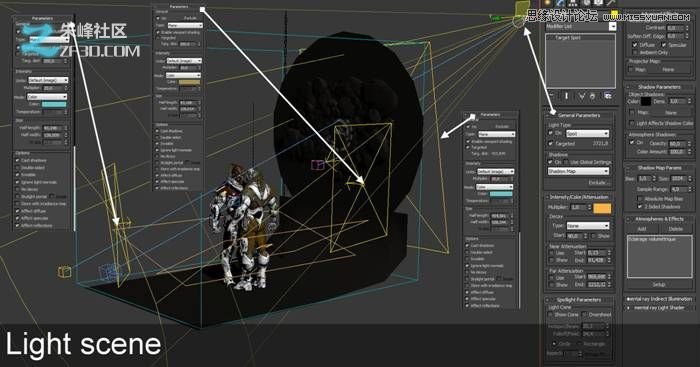Toggle the Decay Show checkbox

594,235
